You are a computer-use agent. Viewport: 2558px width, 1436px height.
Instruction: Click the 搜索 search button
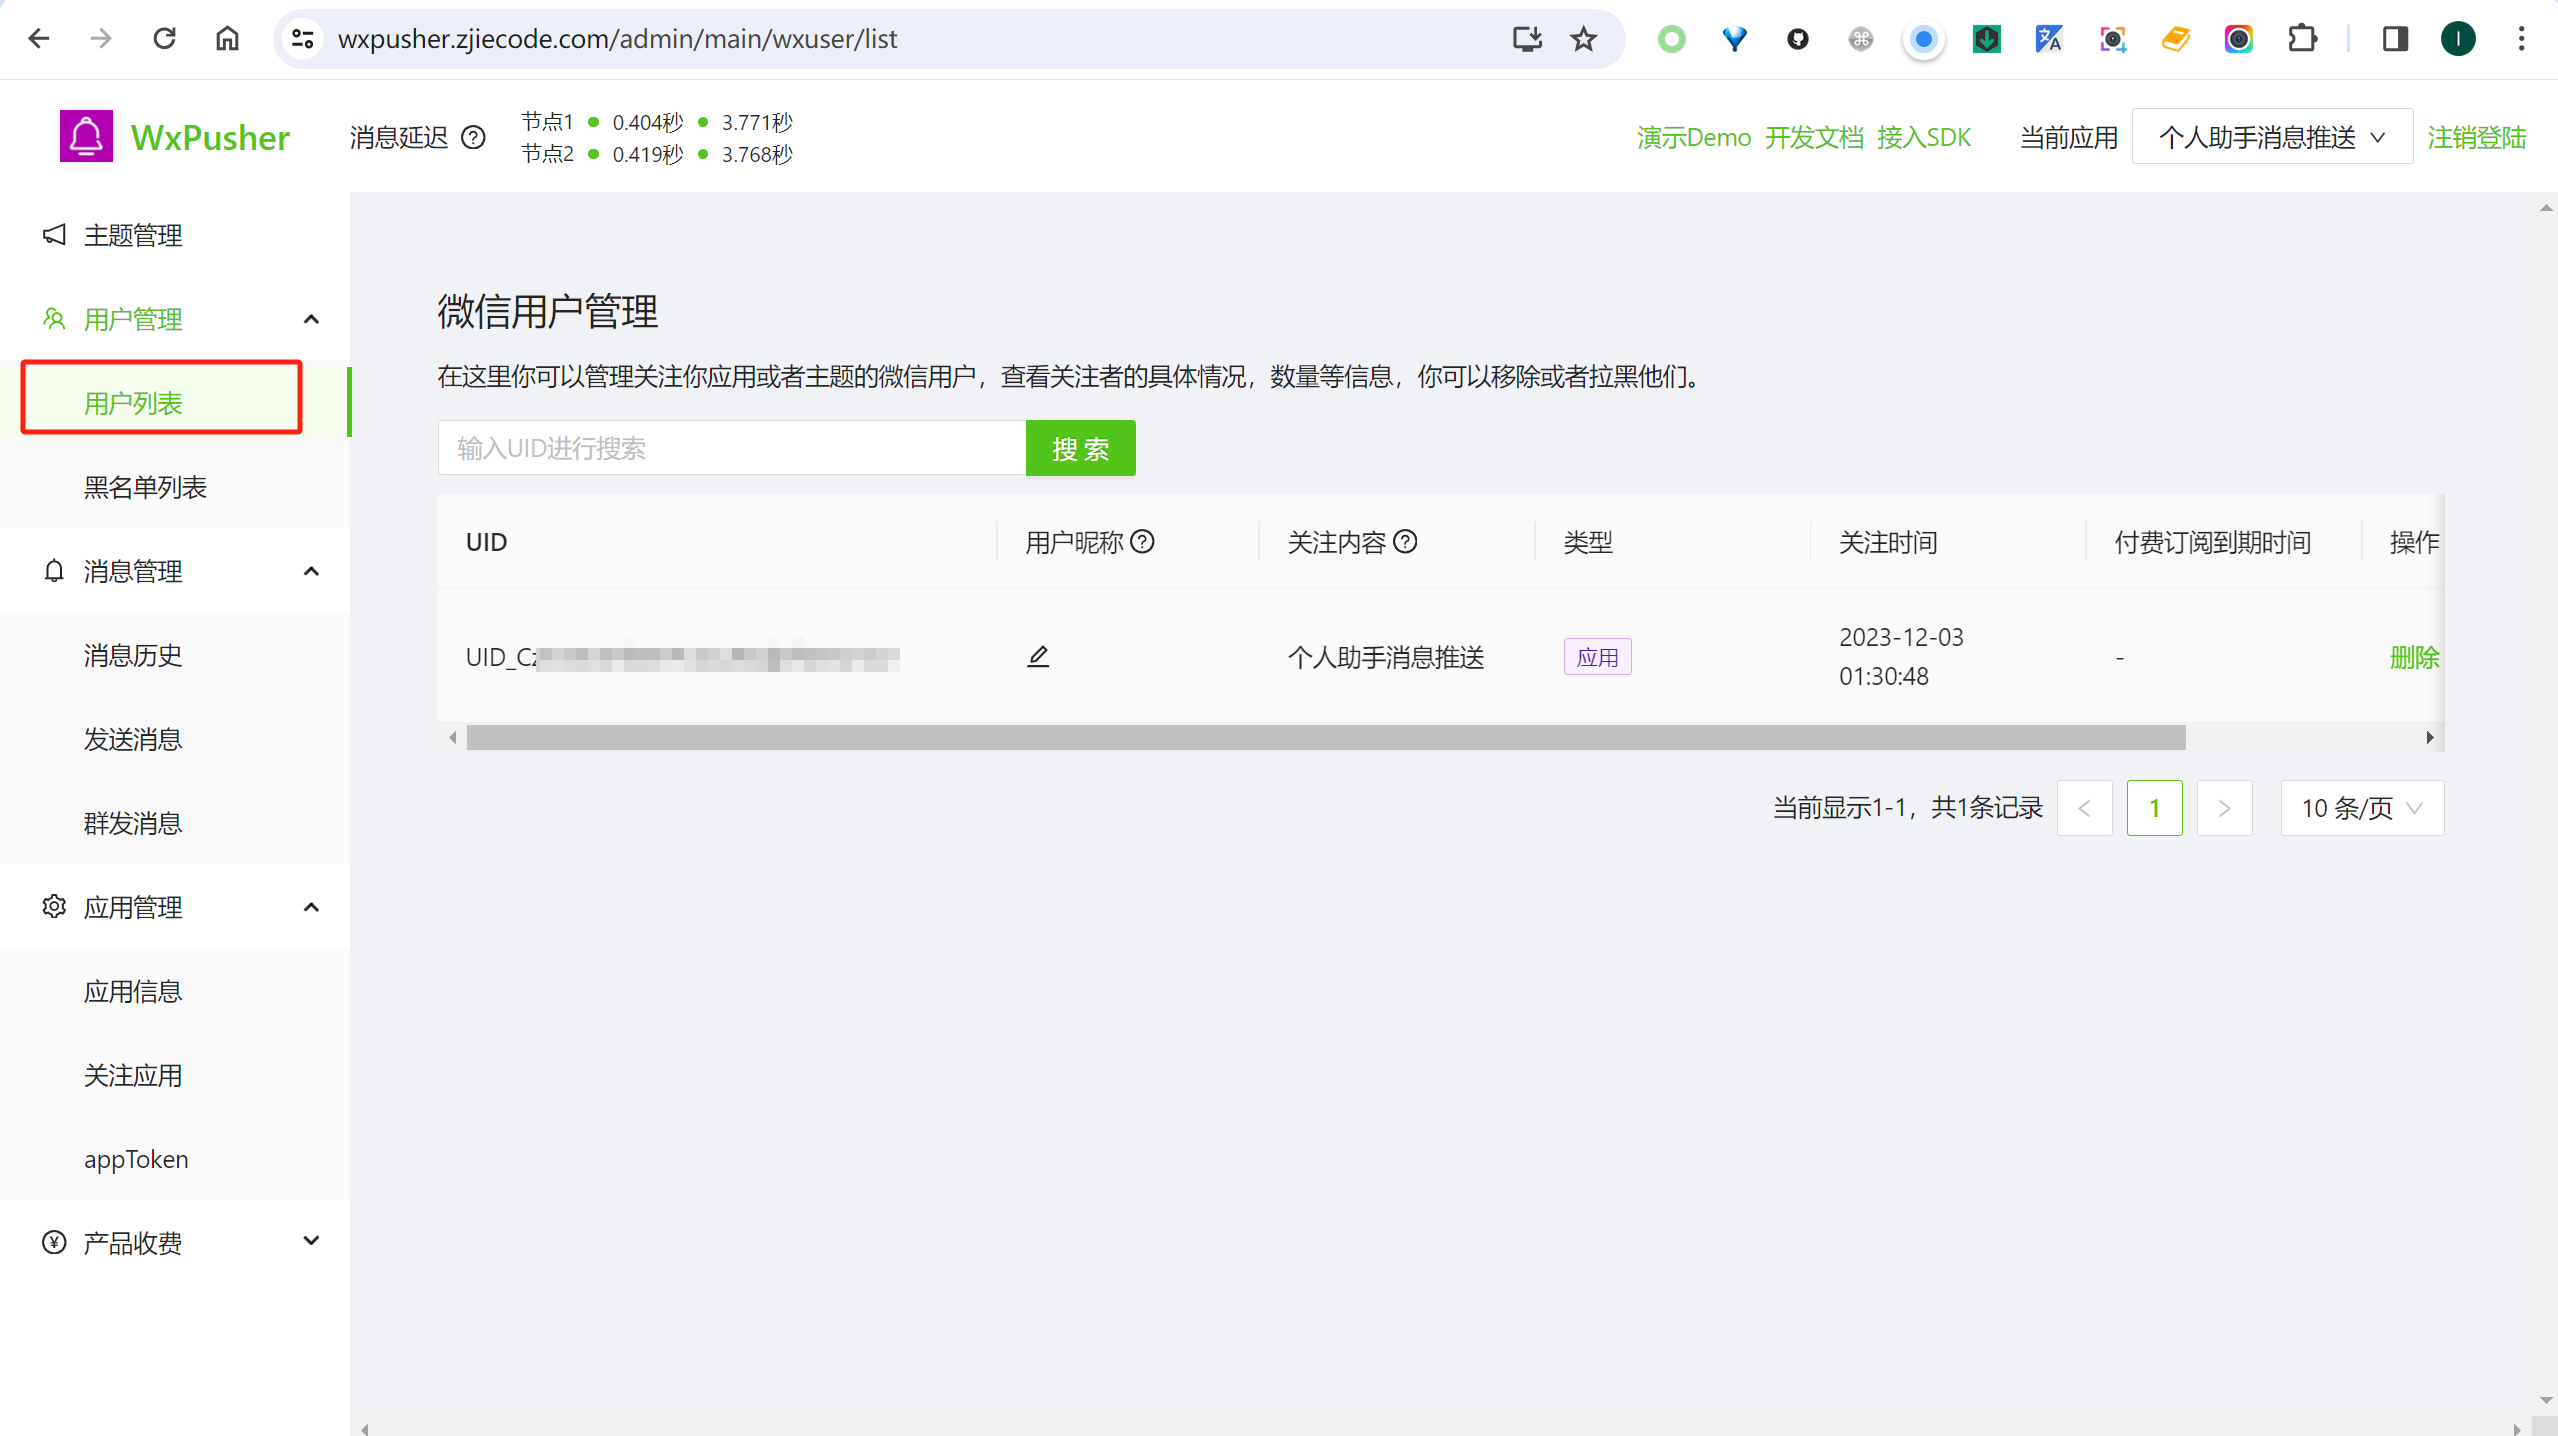(1079, 448)
